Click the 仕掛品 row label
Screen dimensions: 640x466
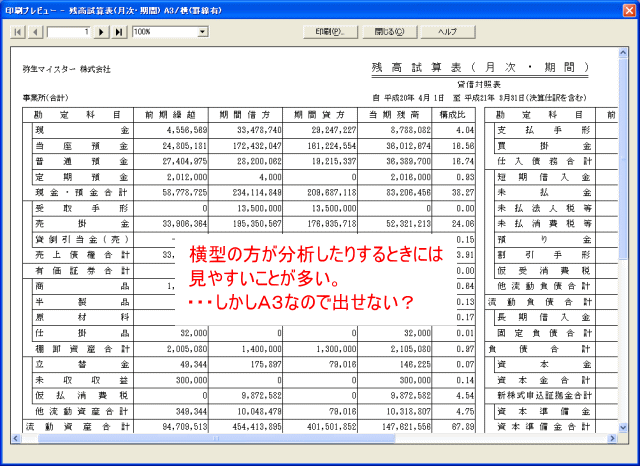point(82,333)
